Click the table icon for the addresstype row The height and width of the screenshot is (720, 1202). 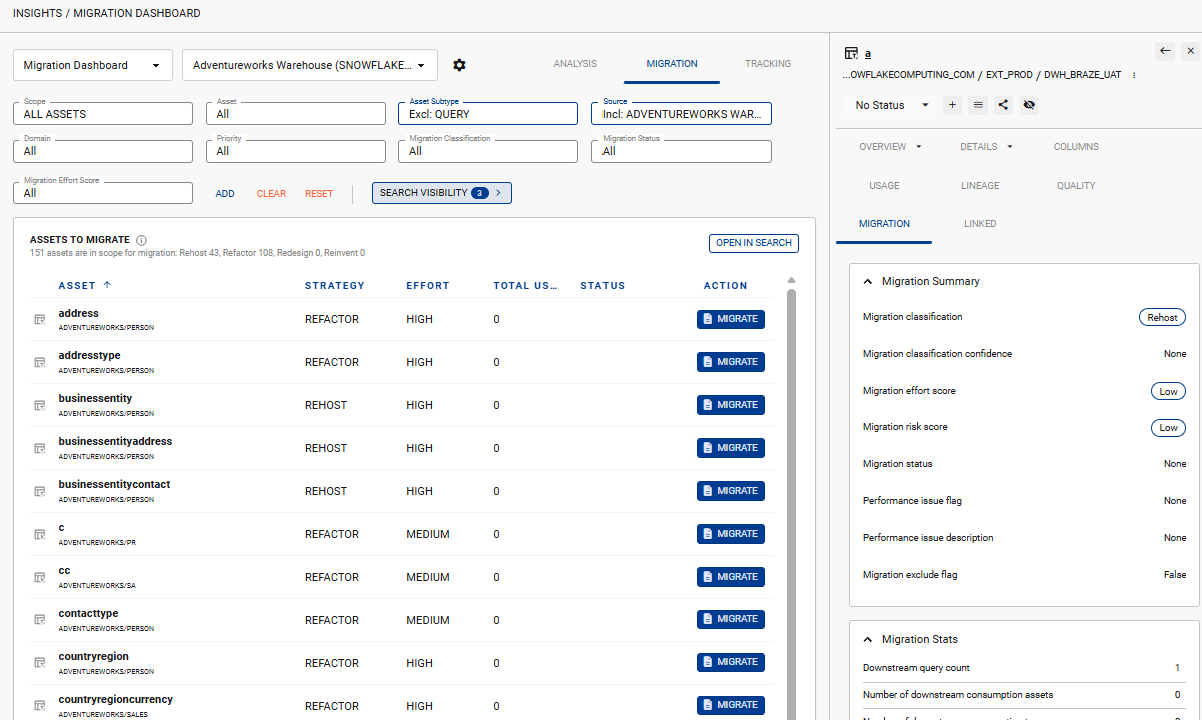click(40, 362)
